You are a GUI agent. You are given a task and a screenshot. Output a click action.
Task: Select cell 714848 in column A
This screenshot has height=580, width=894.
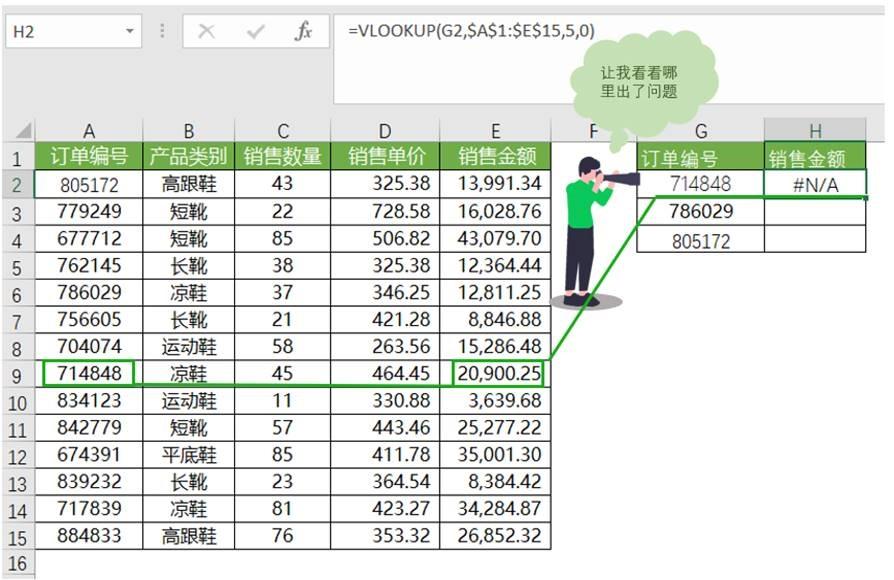tap(89, 374)
